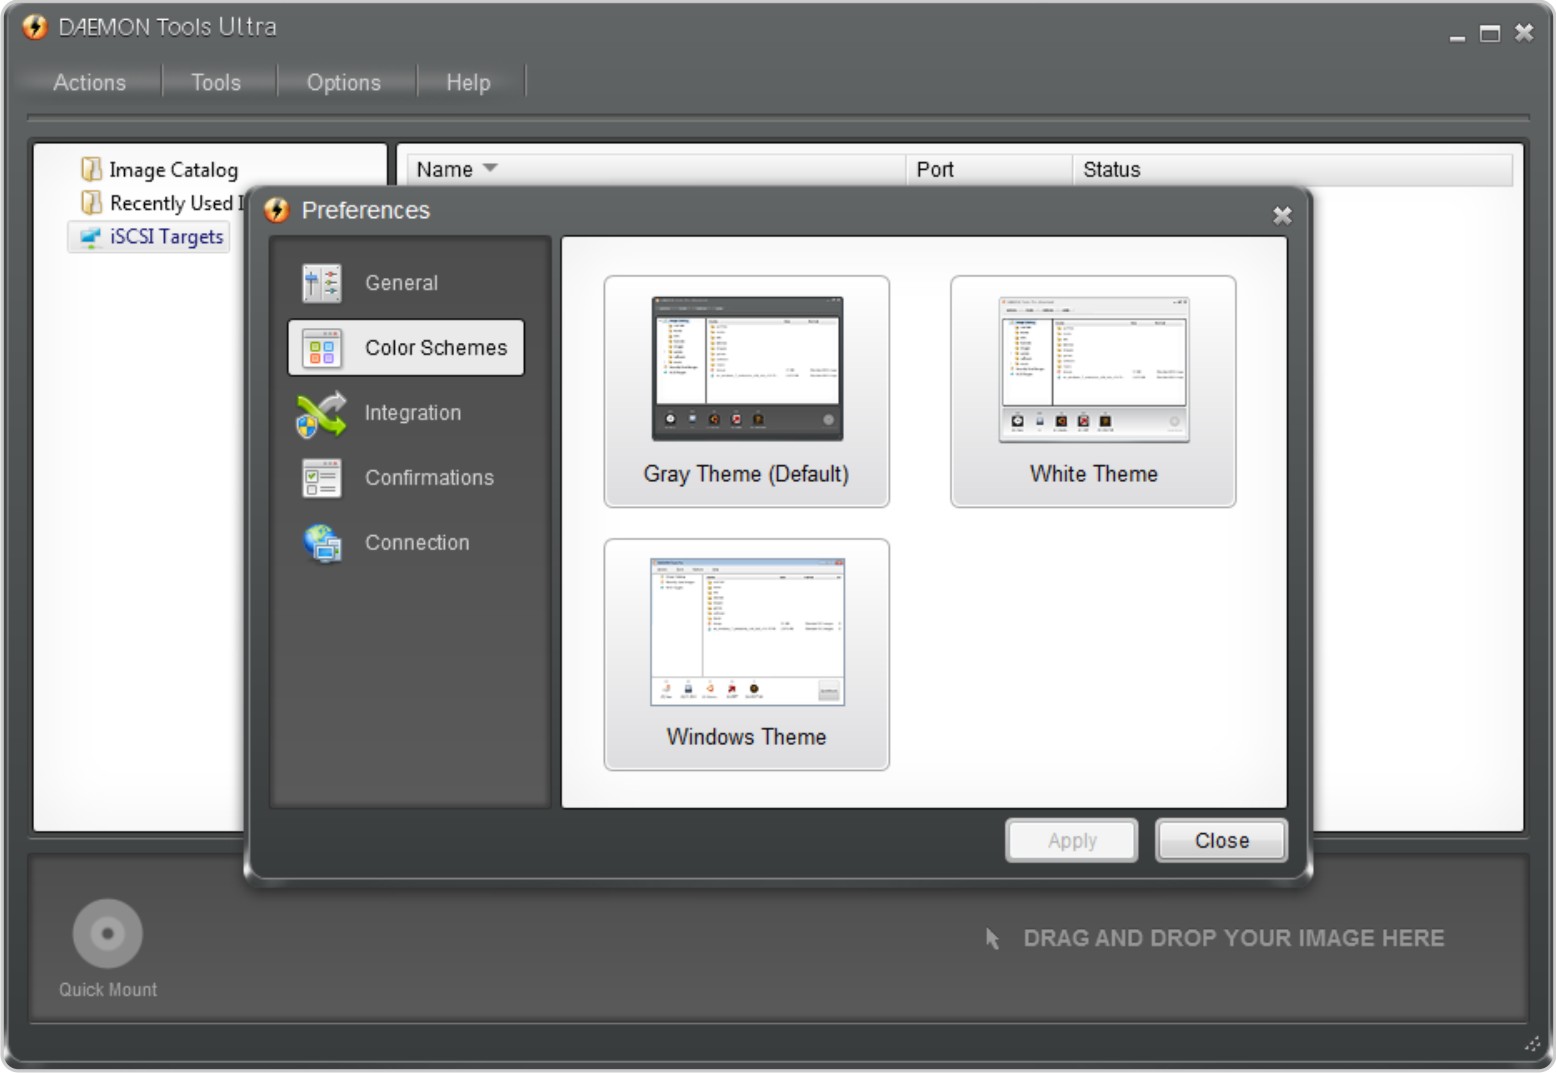Switch to the Connection tab
Image resolution: width=1556 pixels, height=1073 pixels.
click(405, 543)
